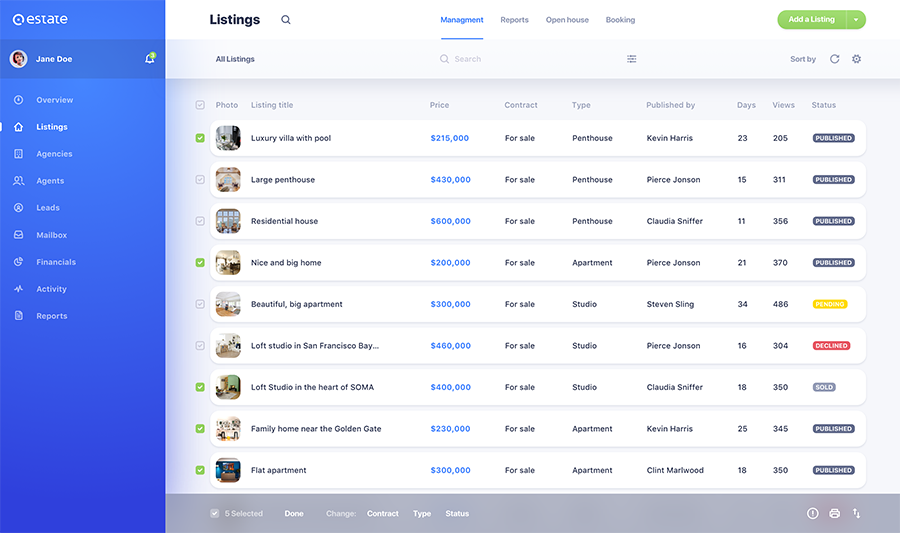Click the Price column header
The height and width of the screenshot is (533, 900).
(439, 105)
